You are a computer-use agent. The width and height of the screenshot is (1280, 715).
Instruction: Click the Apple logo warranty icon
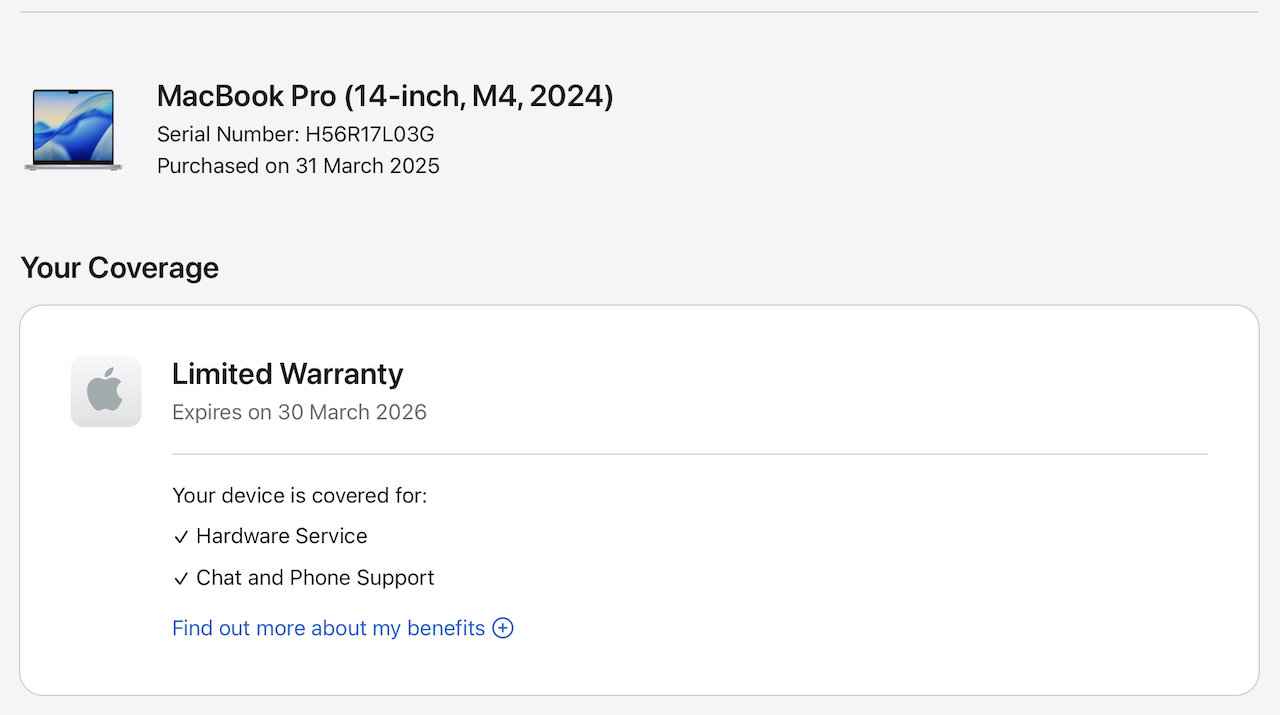[x=106, y=391]
